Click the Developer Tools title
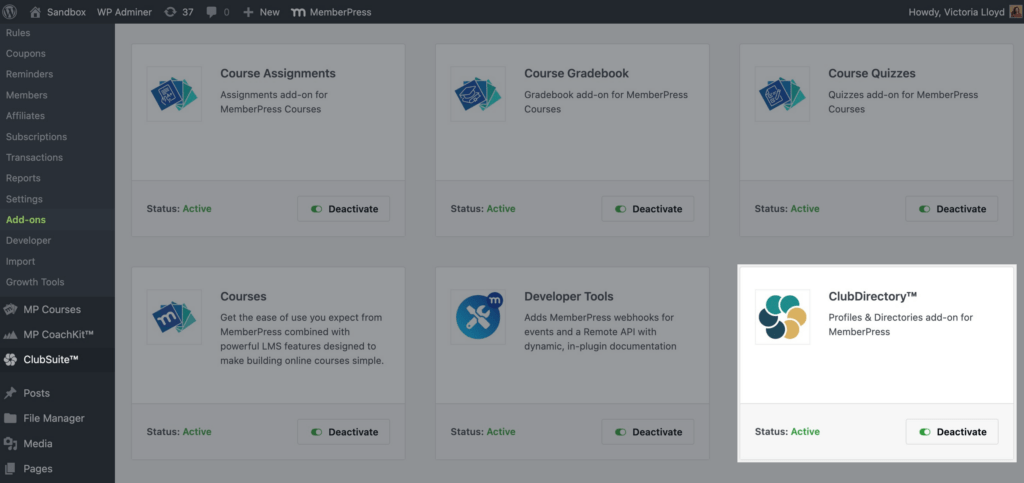 [x=568, y=296]
